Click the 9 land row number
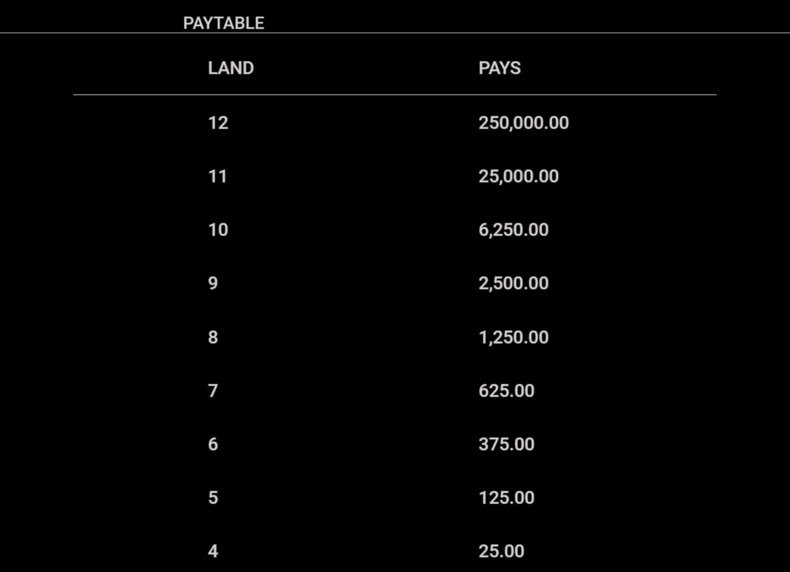Screen dimensions: 790x572 (x=213, y=283)
